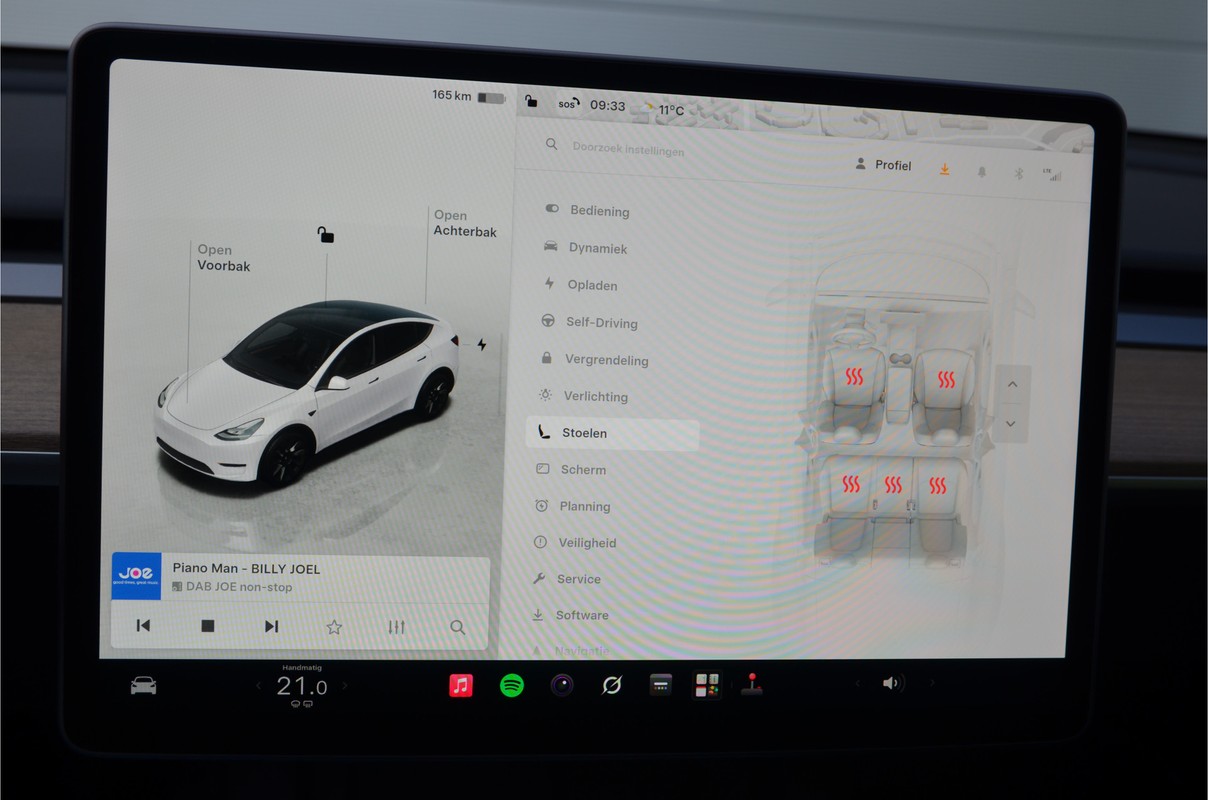Skip to next track
The width and height of the screenshot is (1208, 800).
271,626
